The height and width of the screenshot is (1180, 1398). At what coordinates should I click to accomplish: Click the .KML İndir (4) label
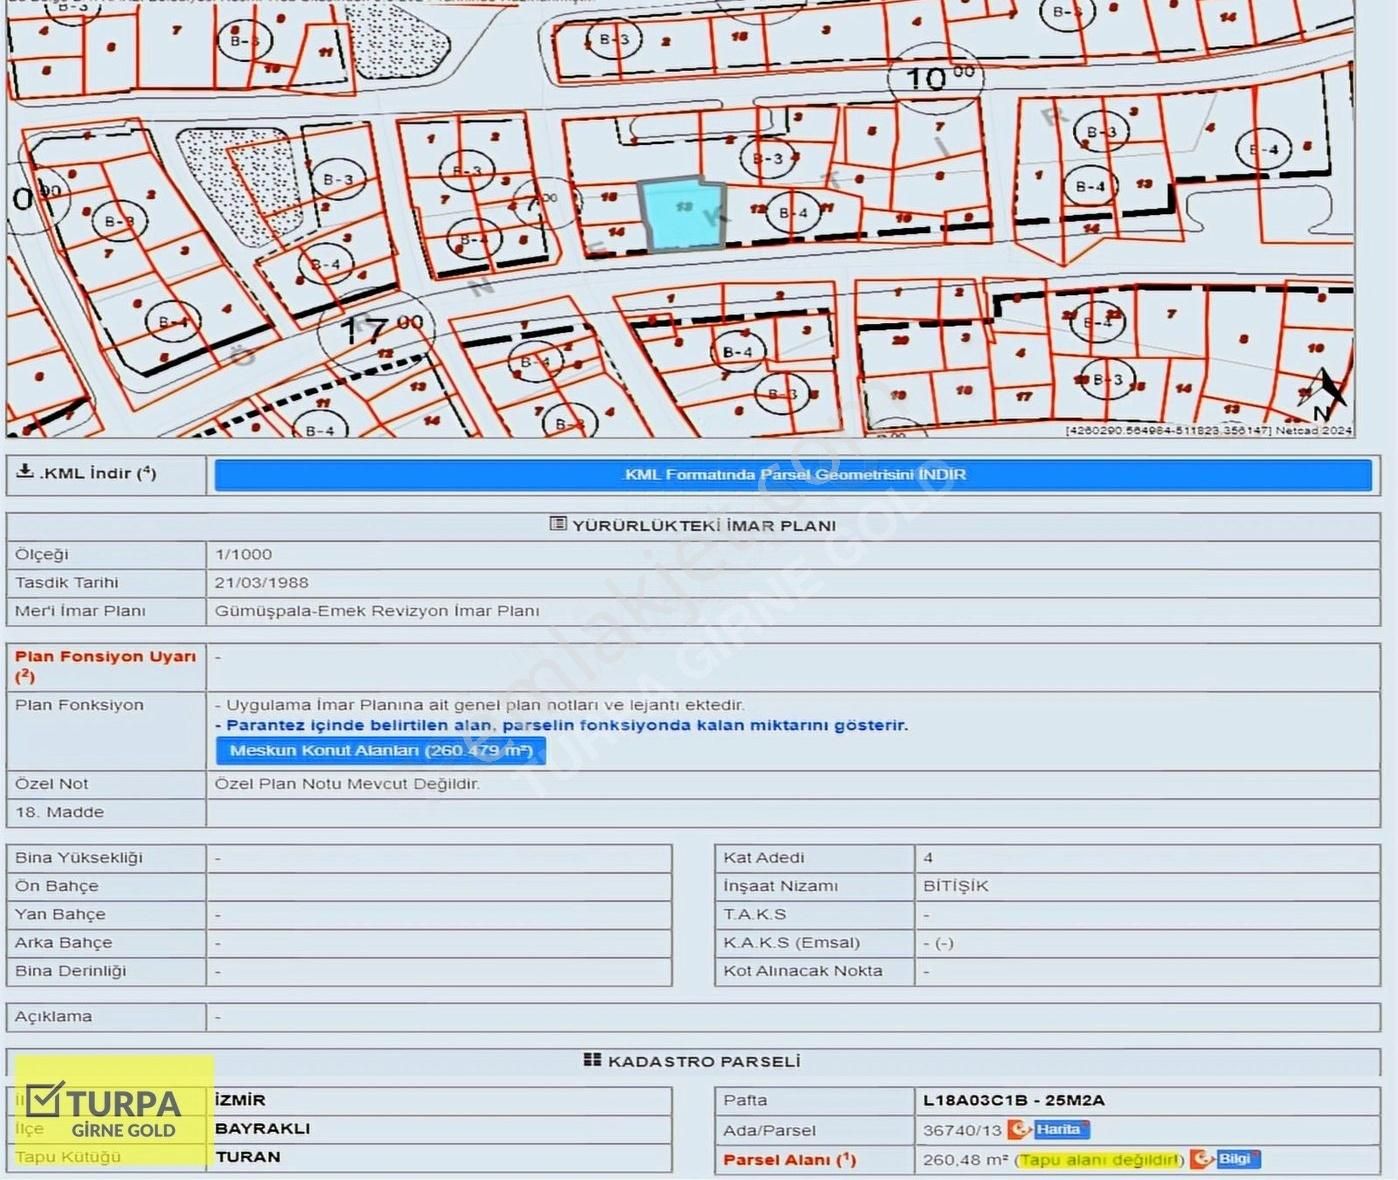[x=98, y=473]
